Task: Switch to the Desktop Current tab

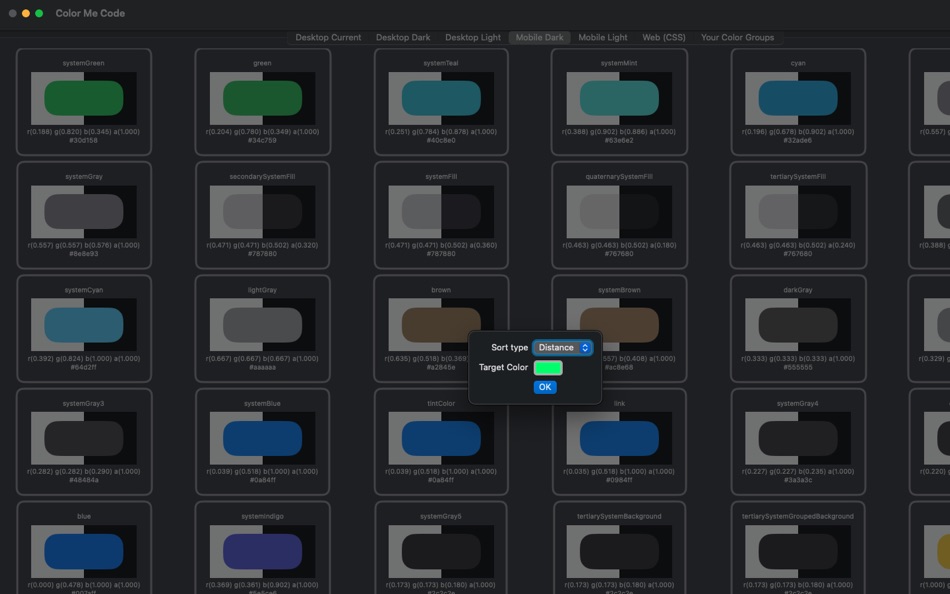Action: click(327, 37)
